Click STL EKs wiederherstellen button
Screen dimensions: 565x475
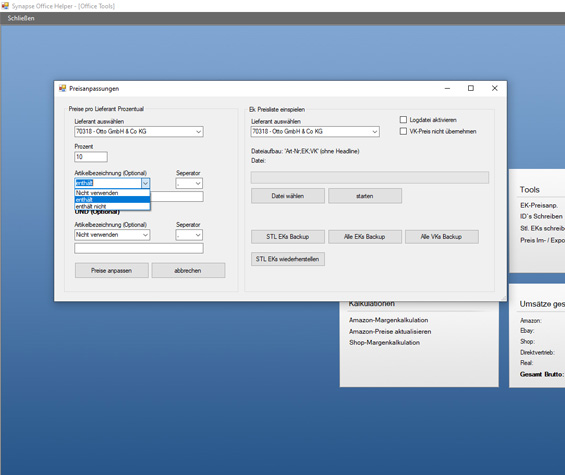click(288, 259)
